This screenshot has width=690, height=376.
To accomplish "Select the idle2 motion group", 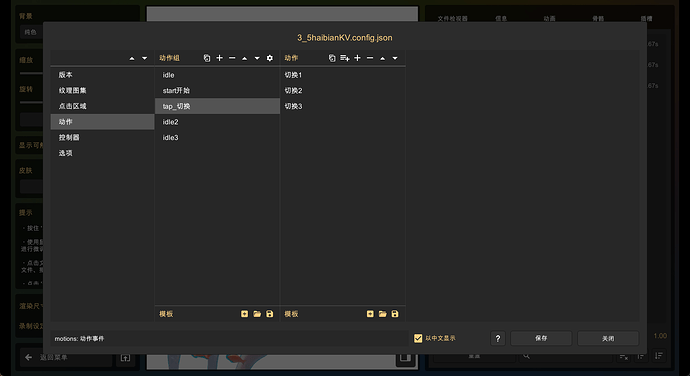I will click(x=217, y=122).
